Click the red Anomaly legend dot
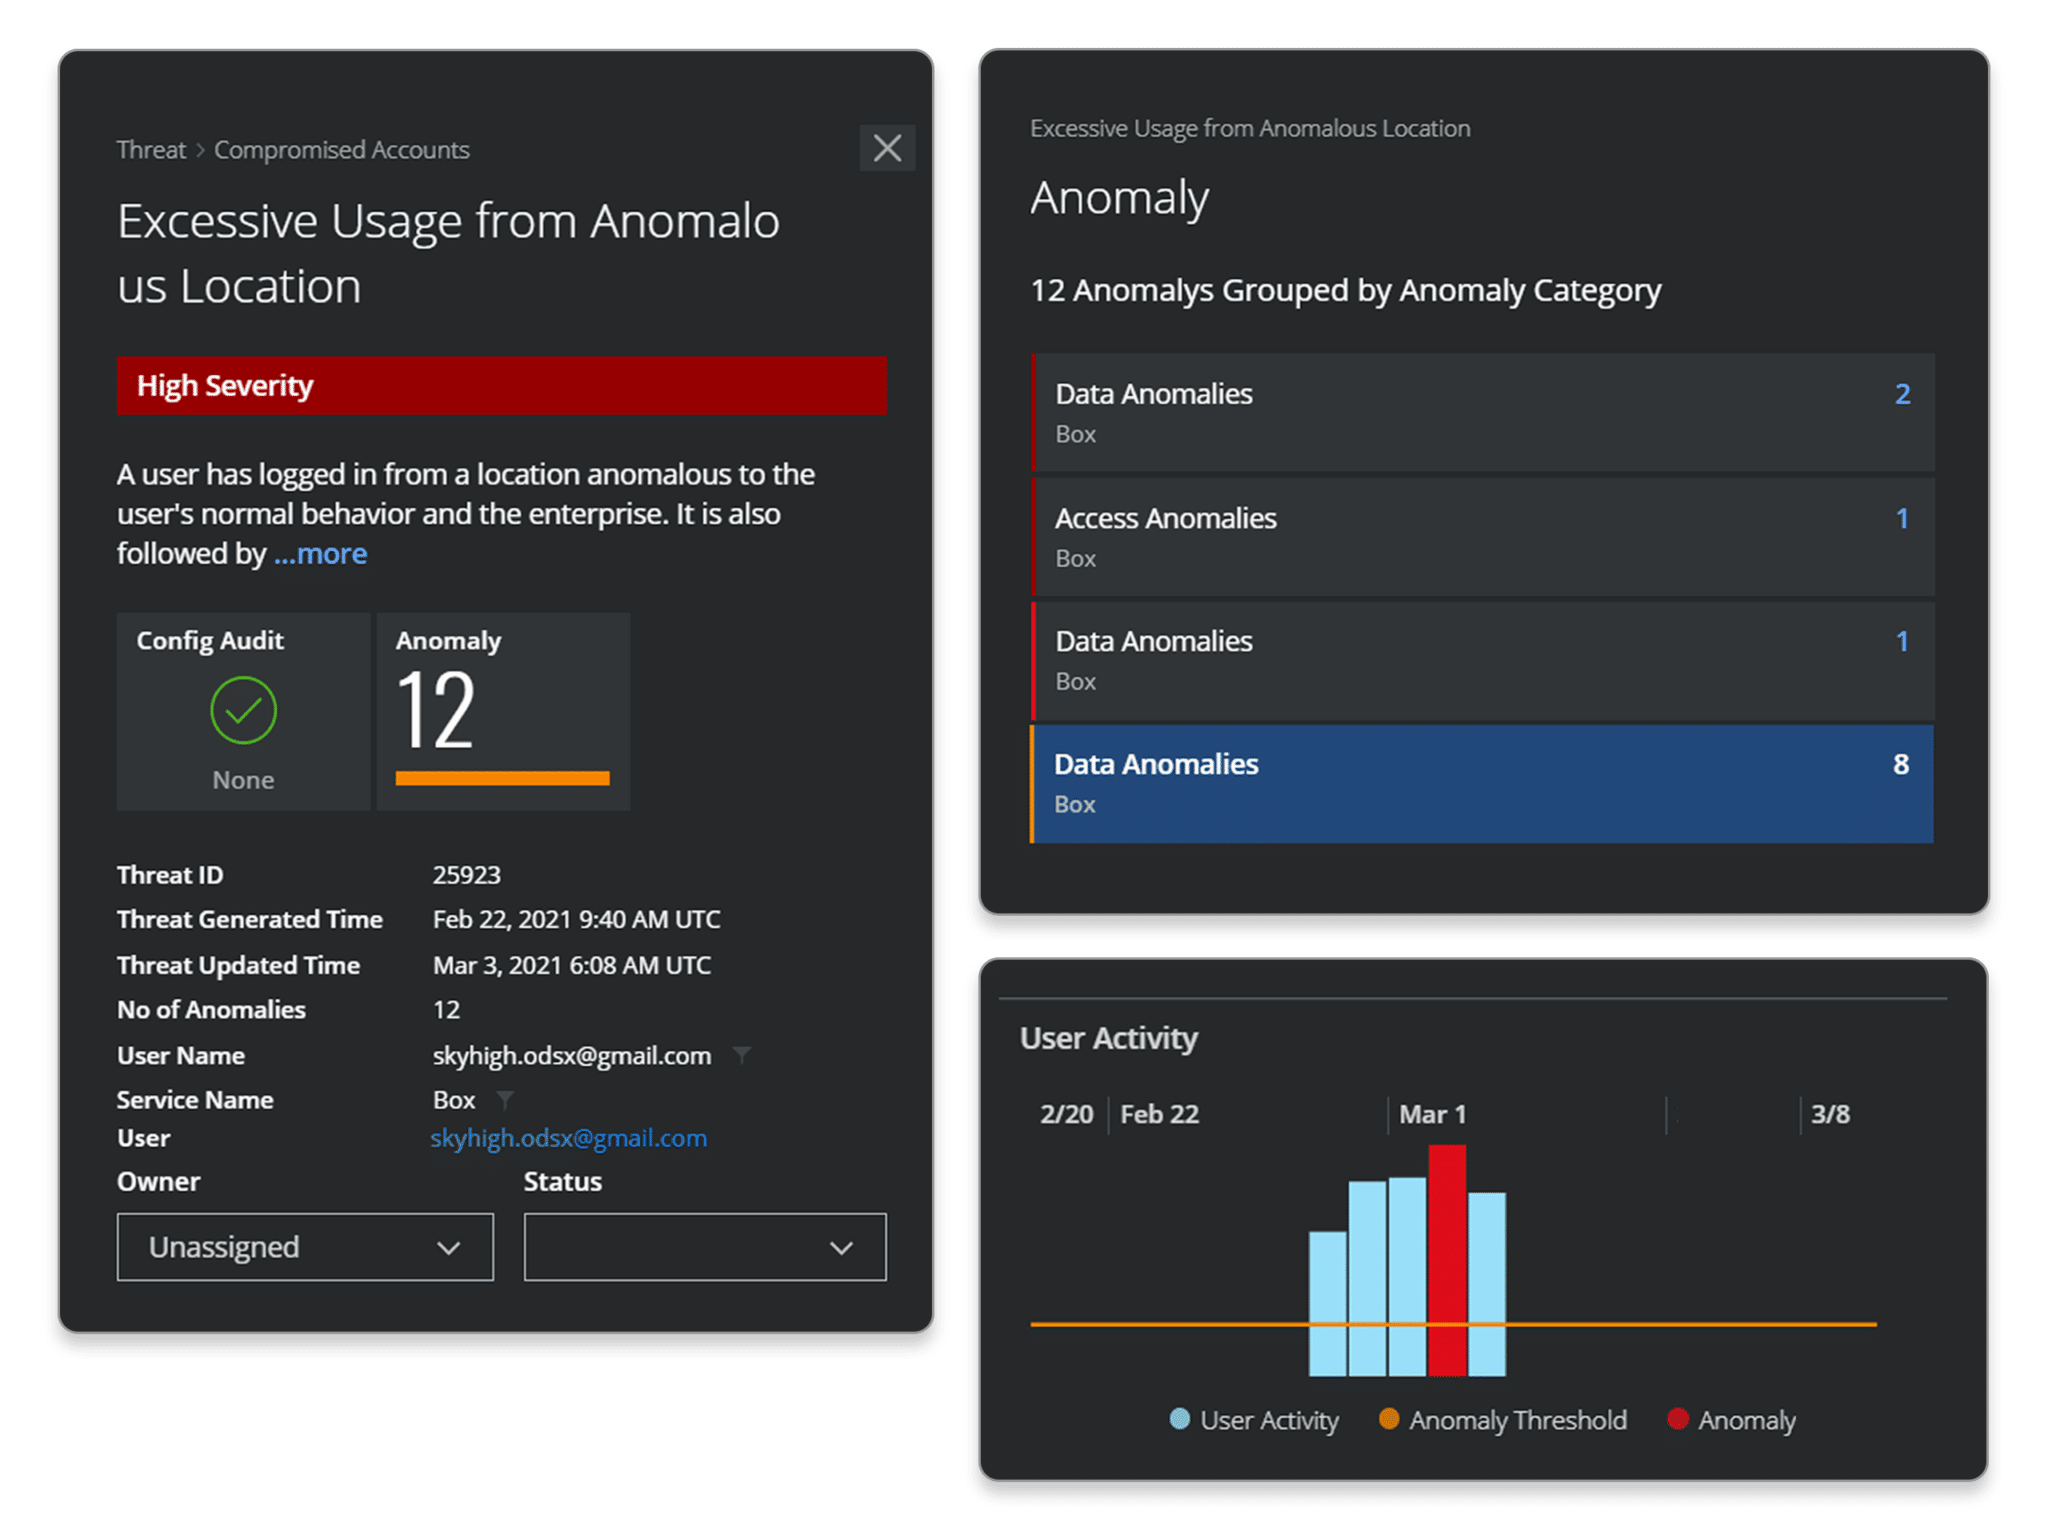Image resolution: width=2048 pixels, height=1534 pixels. coord(1677,1419)
